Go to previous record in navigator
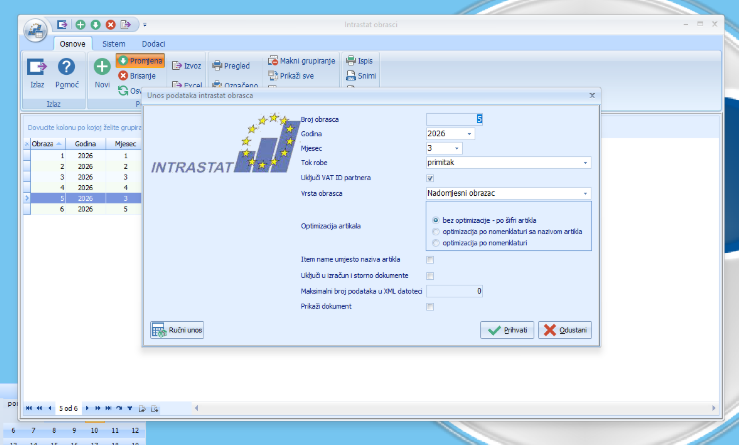The height and width of the screenshot is (445, 739). click(x=49, y=408)
